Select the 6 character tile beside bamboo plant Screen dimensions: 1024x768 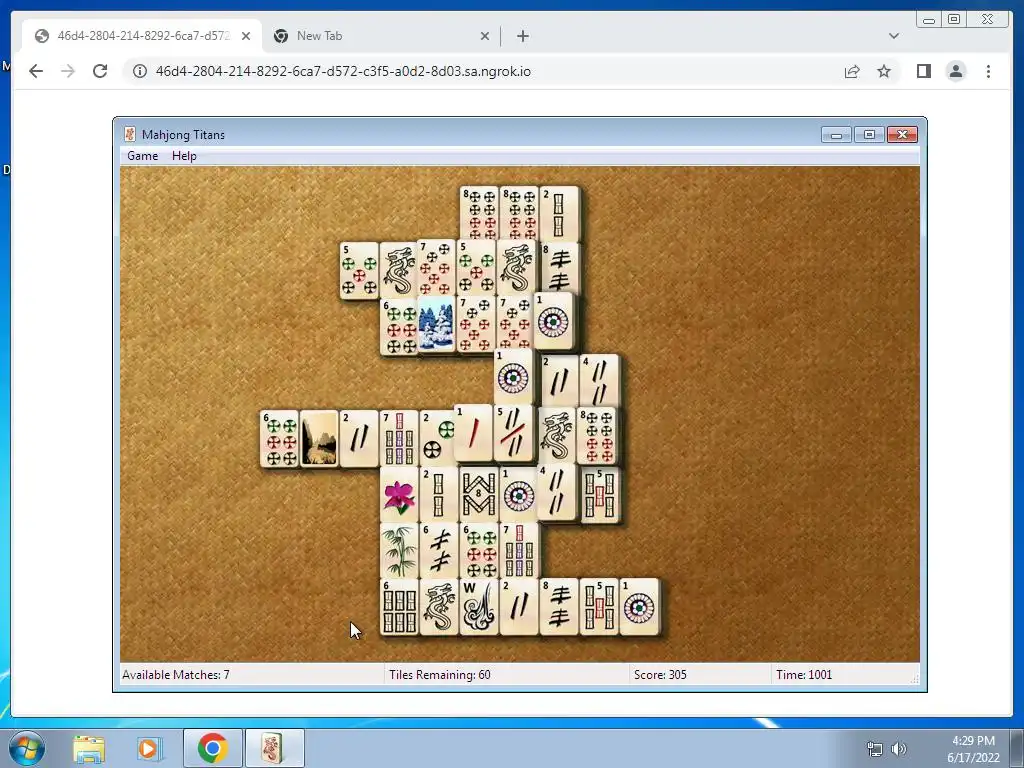pyautogui.click(x=439, y=551)
